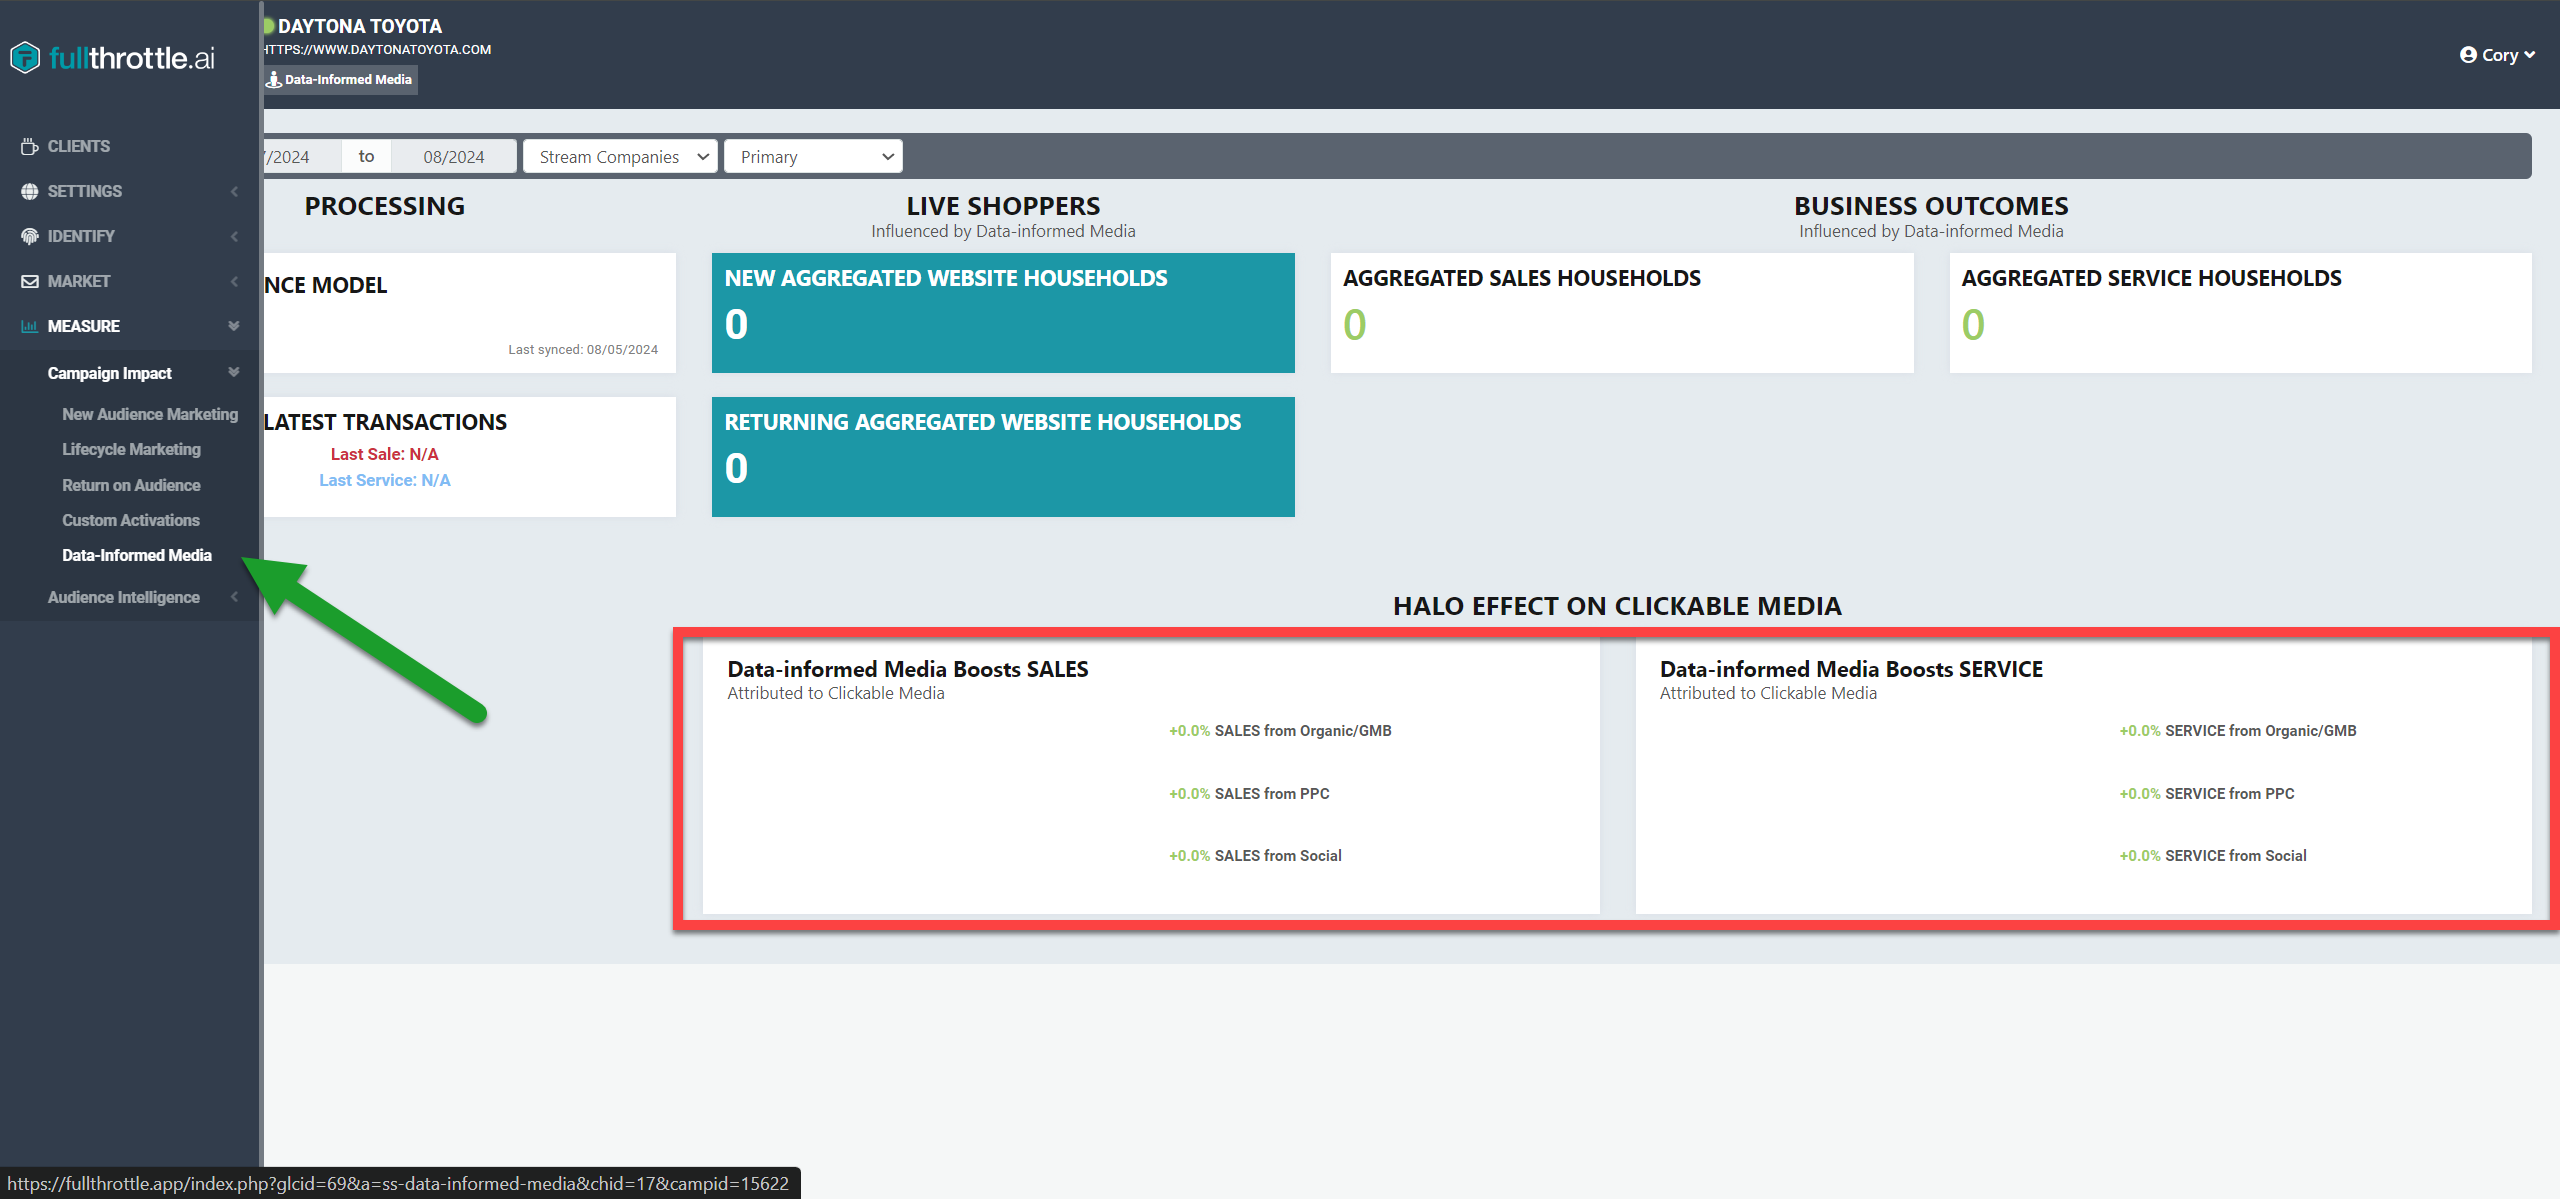Select Lifecycle Marketing menu item
2560x1199 pixels.
point(131,449)
